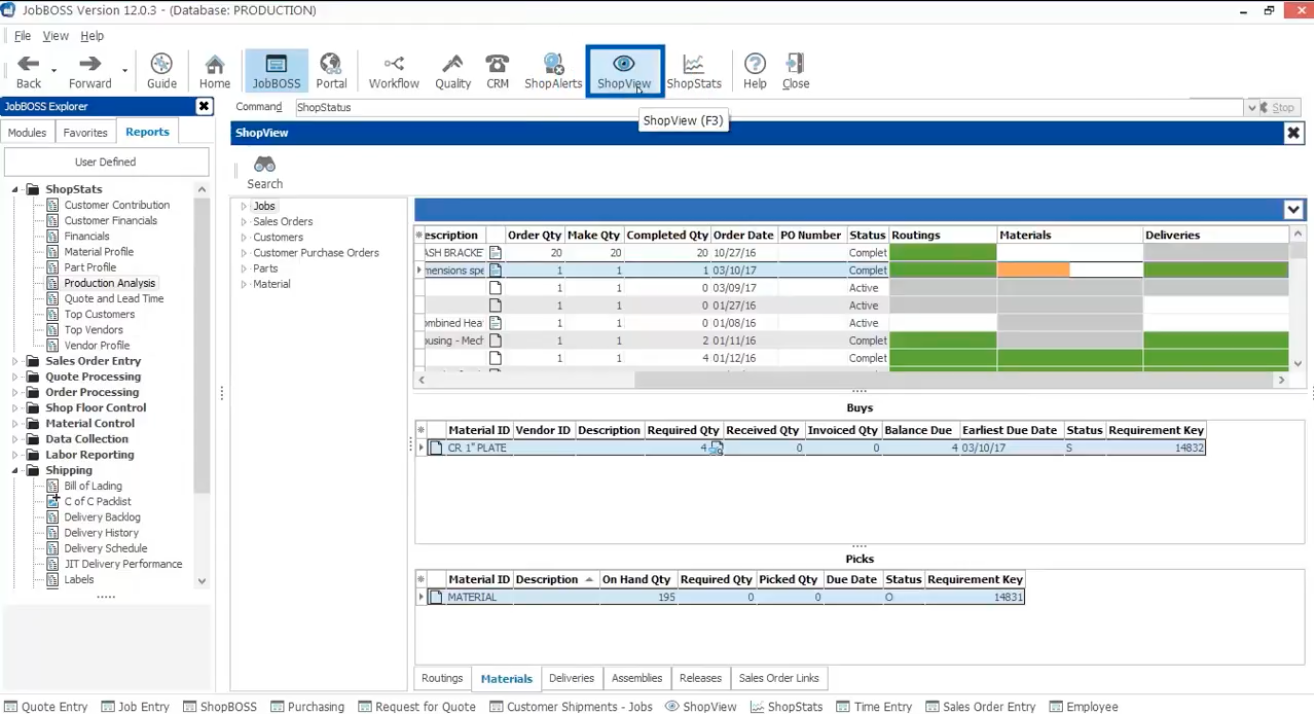Image resolution: width=1314 pixels, height=714 pixels.
Task: Expand the Quote Processing folder
Action: coord(16,377)
